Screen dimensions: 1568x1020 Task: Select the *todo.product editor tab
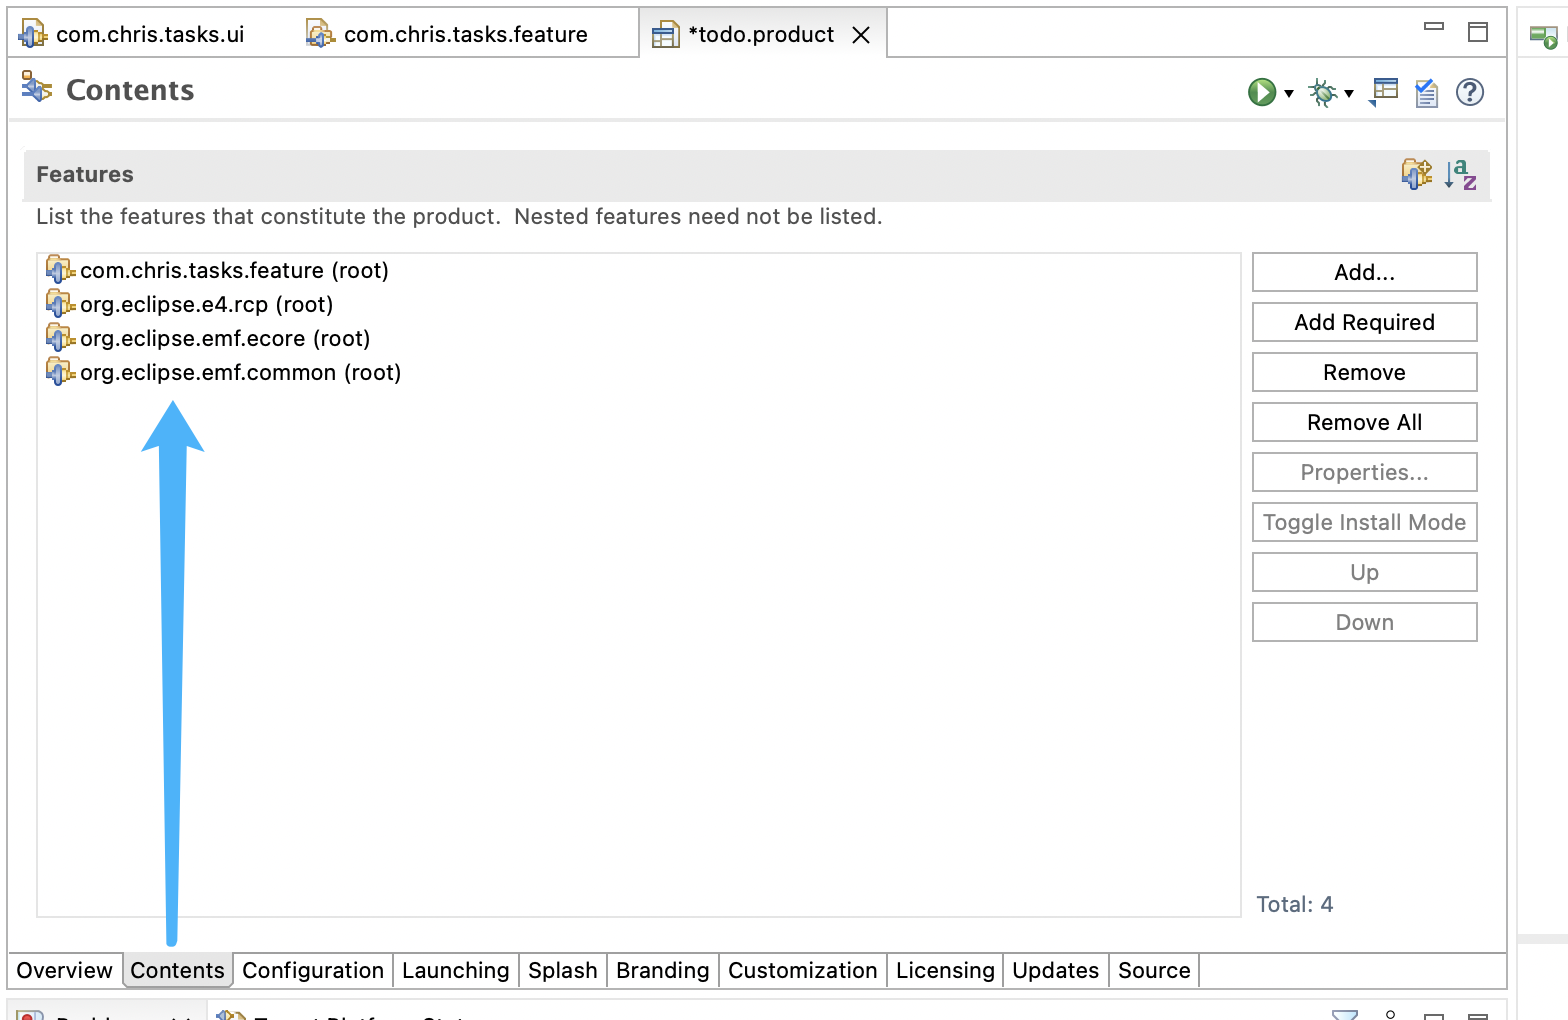(x=761, y=34)
